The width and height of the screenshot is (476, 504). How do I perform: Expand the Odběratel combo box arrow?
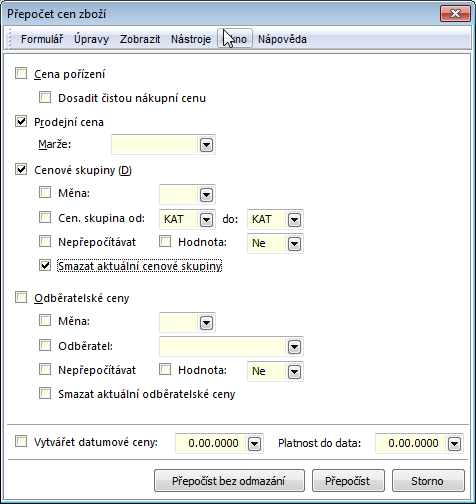pyautogui.click(x=294, y=347)
